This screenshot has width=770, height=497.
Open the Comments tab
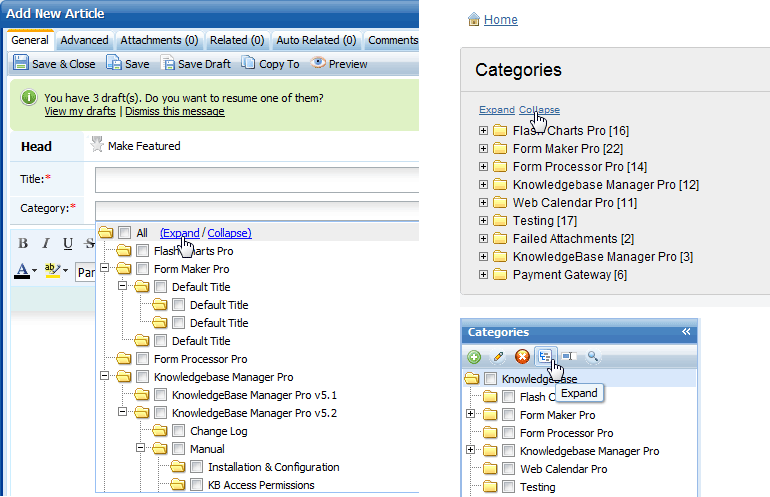pos(392,40)
